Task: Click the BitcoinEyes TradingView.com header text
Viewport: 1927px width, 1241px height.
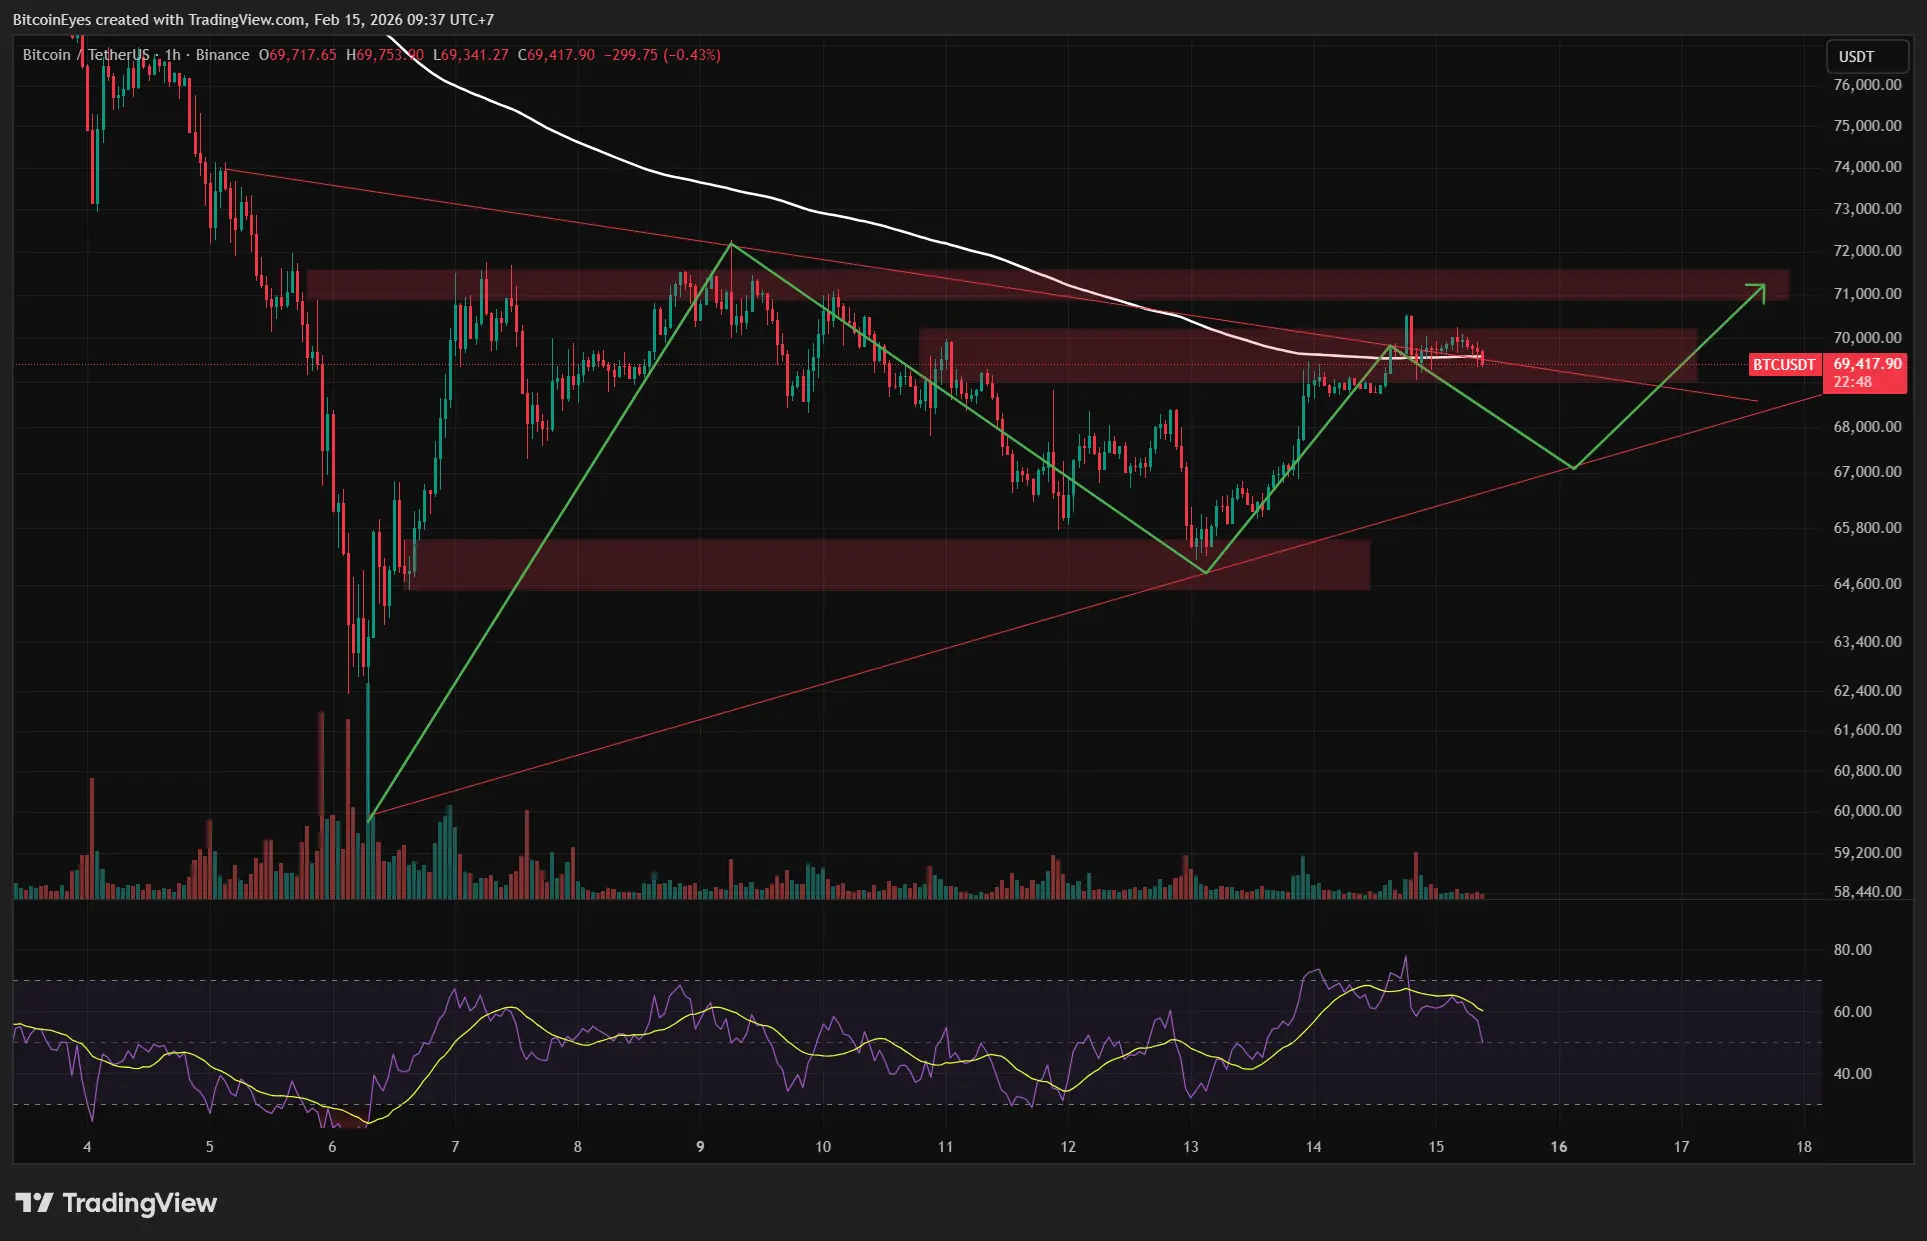Action: (253, 20)
